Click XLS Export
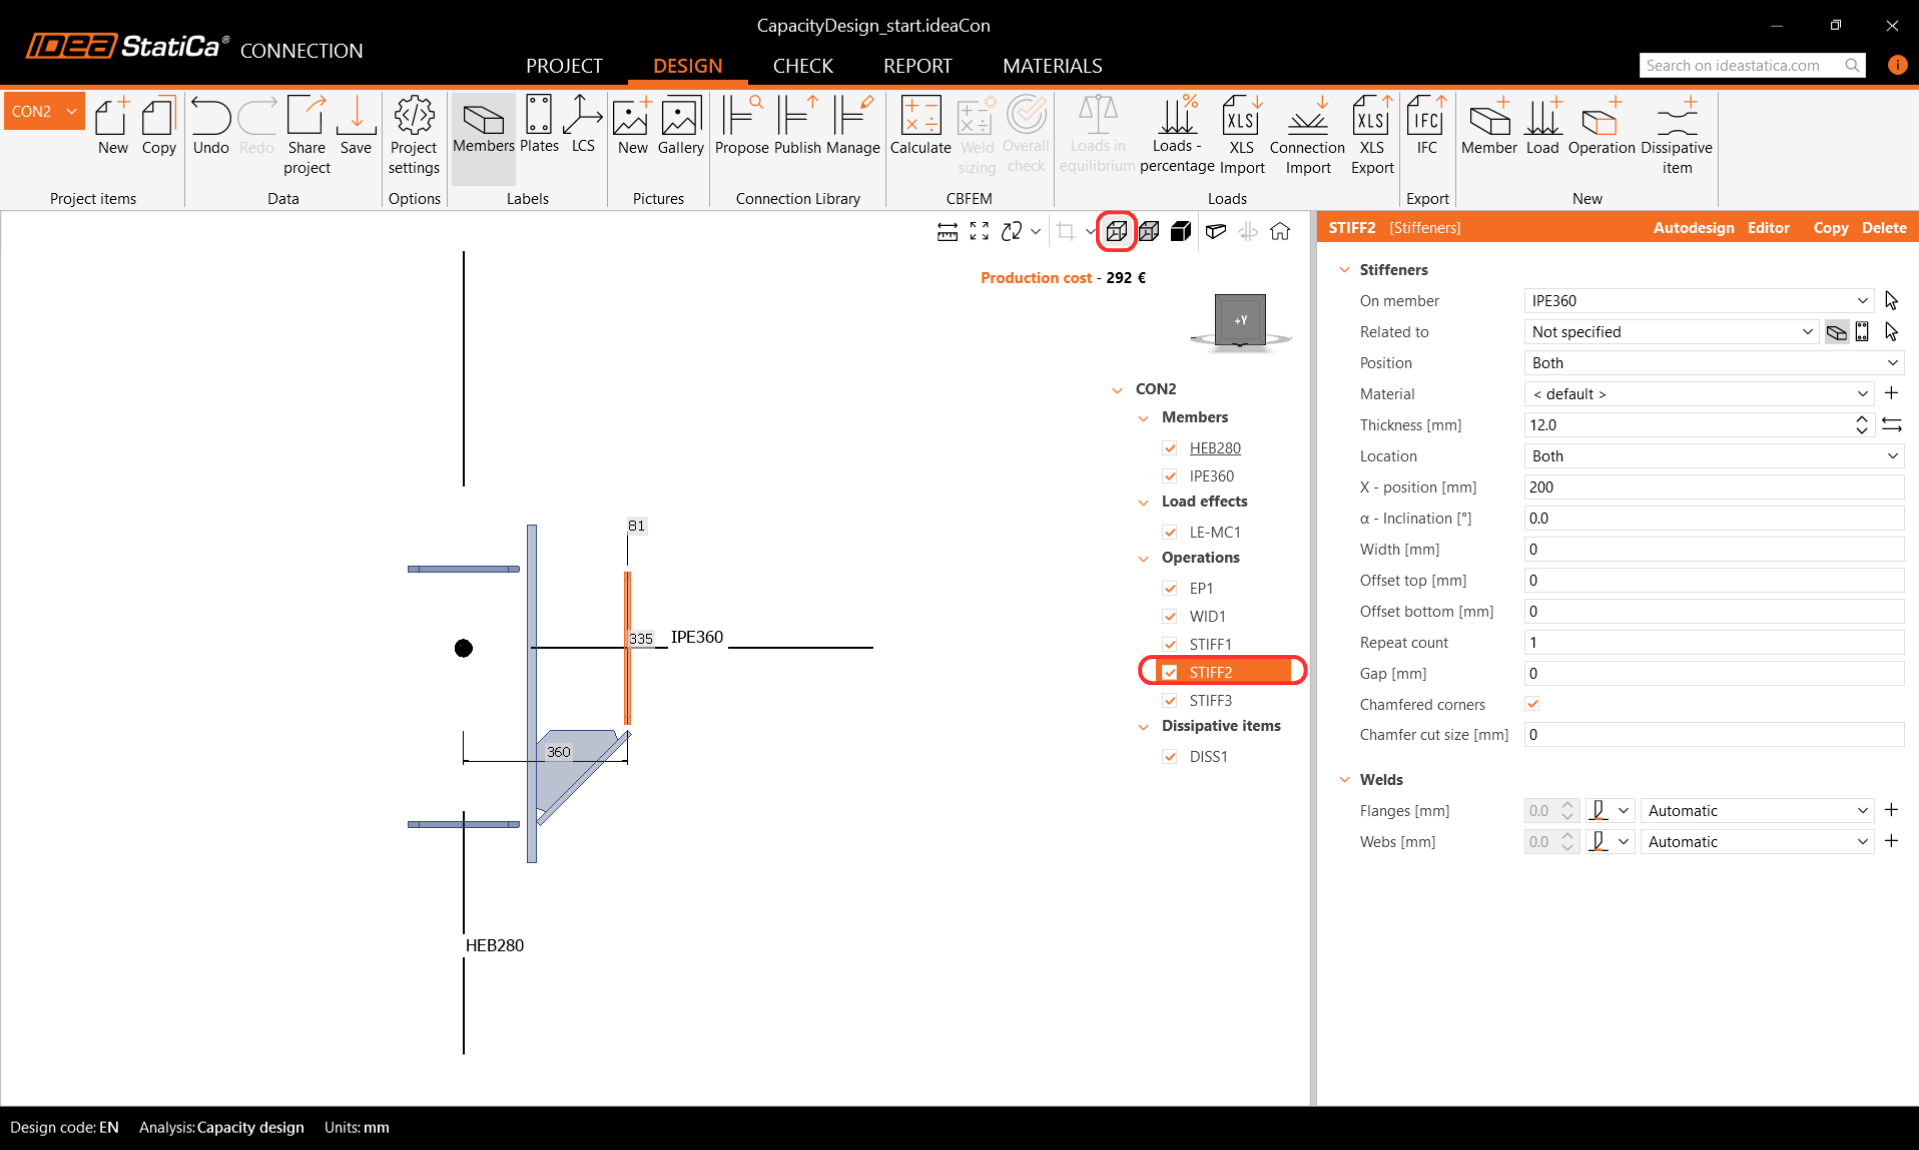 (x=1371, y=136)
